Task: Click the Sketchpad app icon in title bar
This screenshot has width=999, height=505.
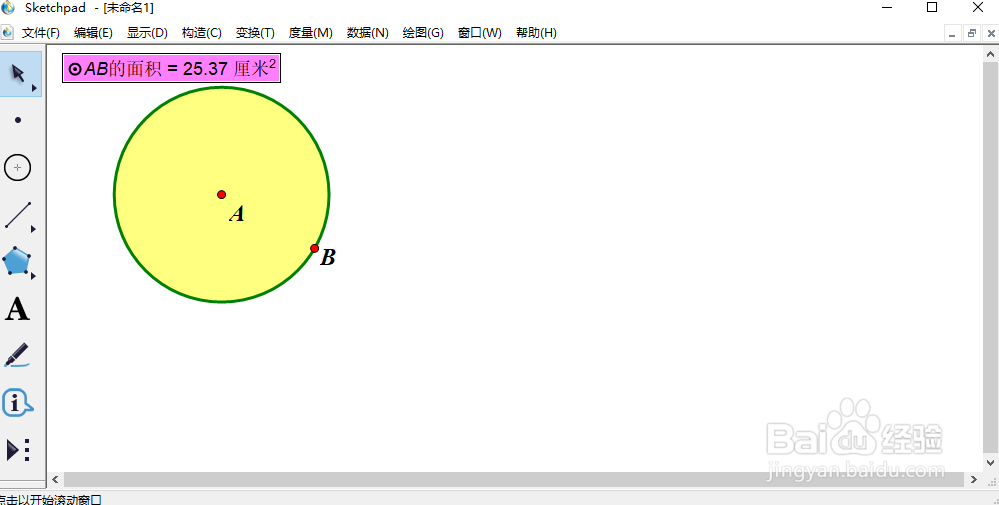Action: click(8, 8)
